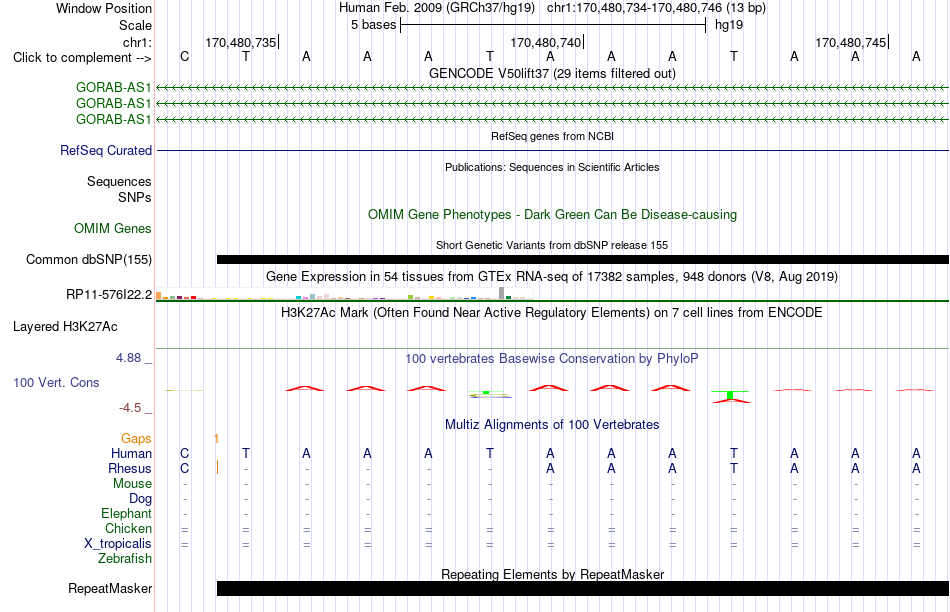Click the Chicken species label
This screenshot has height=612, width=950.
(128, 528)
